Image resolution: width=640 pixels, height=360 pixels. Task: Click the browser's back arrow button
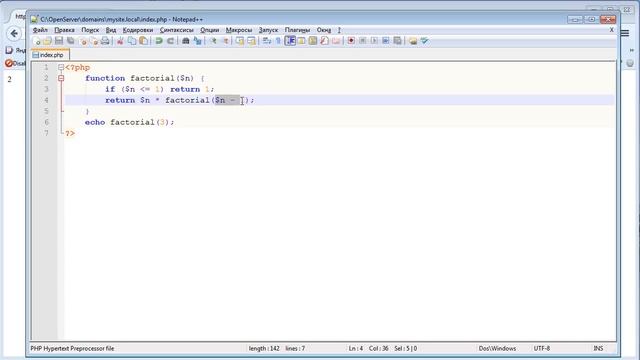coord(14,33)
